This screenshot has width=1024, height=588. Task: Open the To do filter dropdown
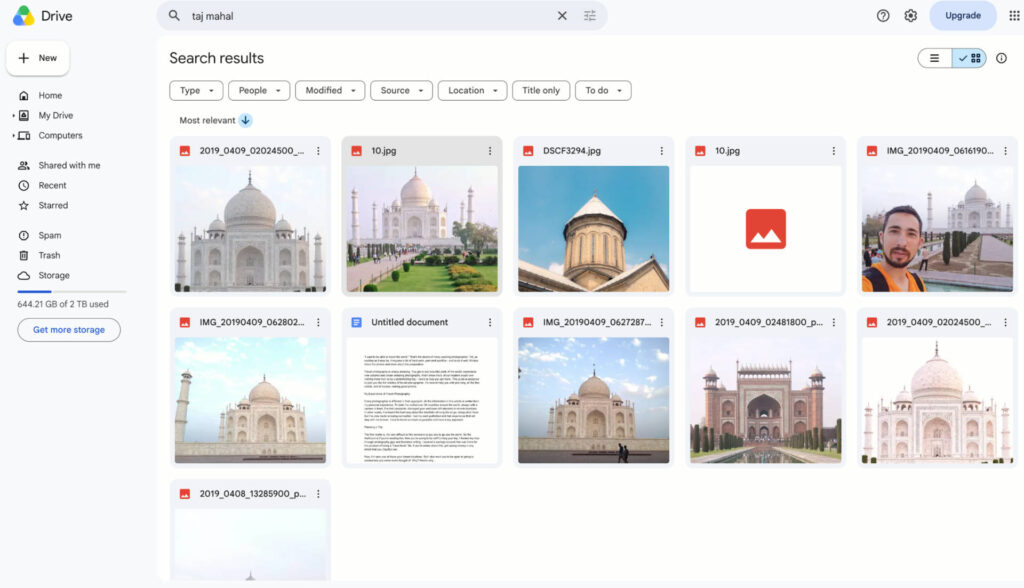(x=603, y=91)
